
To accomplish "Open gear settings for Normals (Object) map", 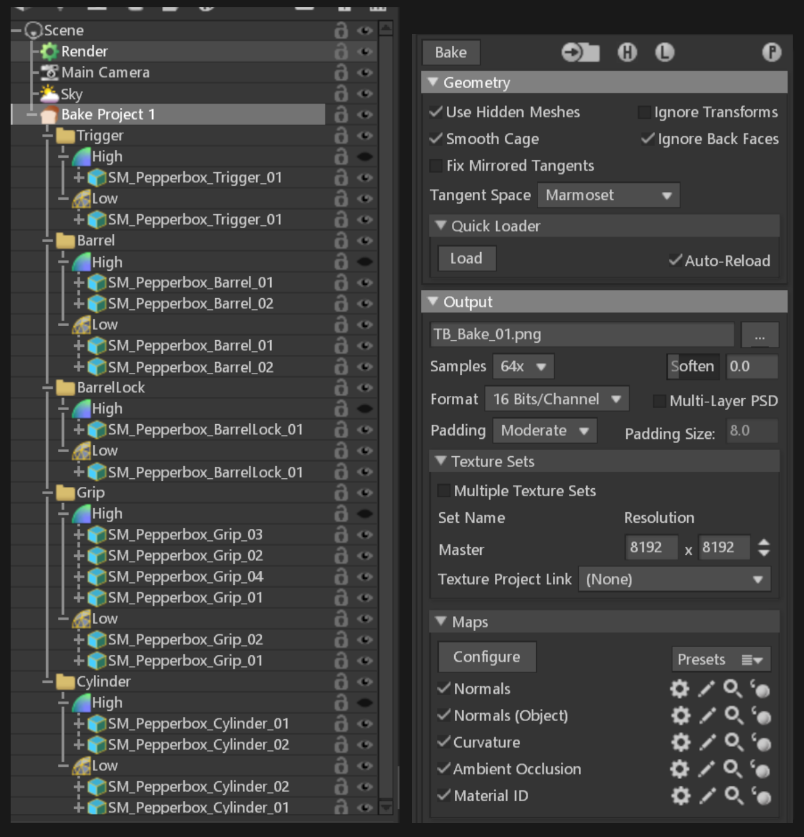I will click(x=680, y=715).
